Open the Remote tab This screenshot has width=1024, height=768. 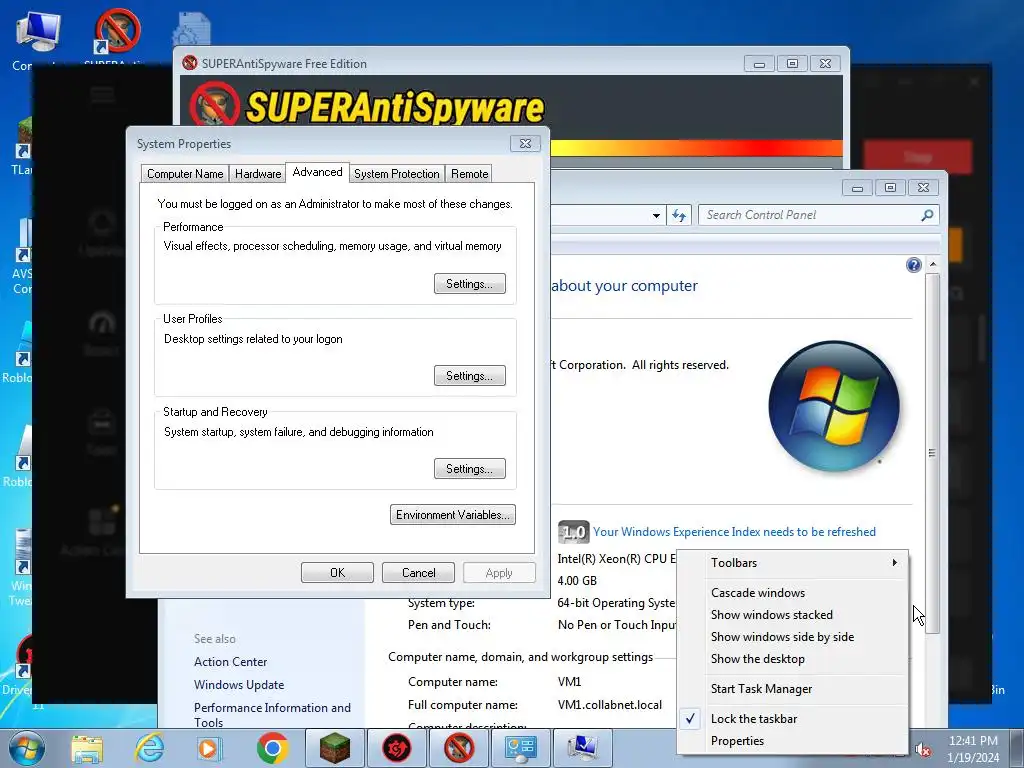tap(470, 174)
